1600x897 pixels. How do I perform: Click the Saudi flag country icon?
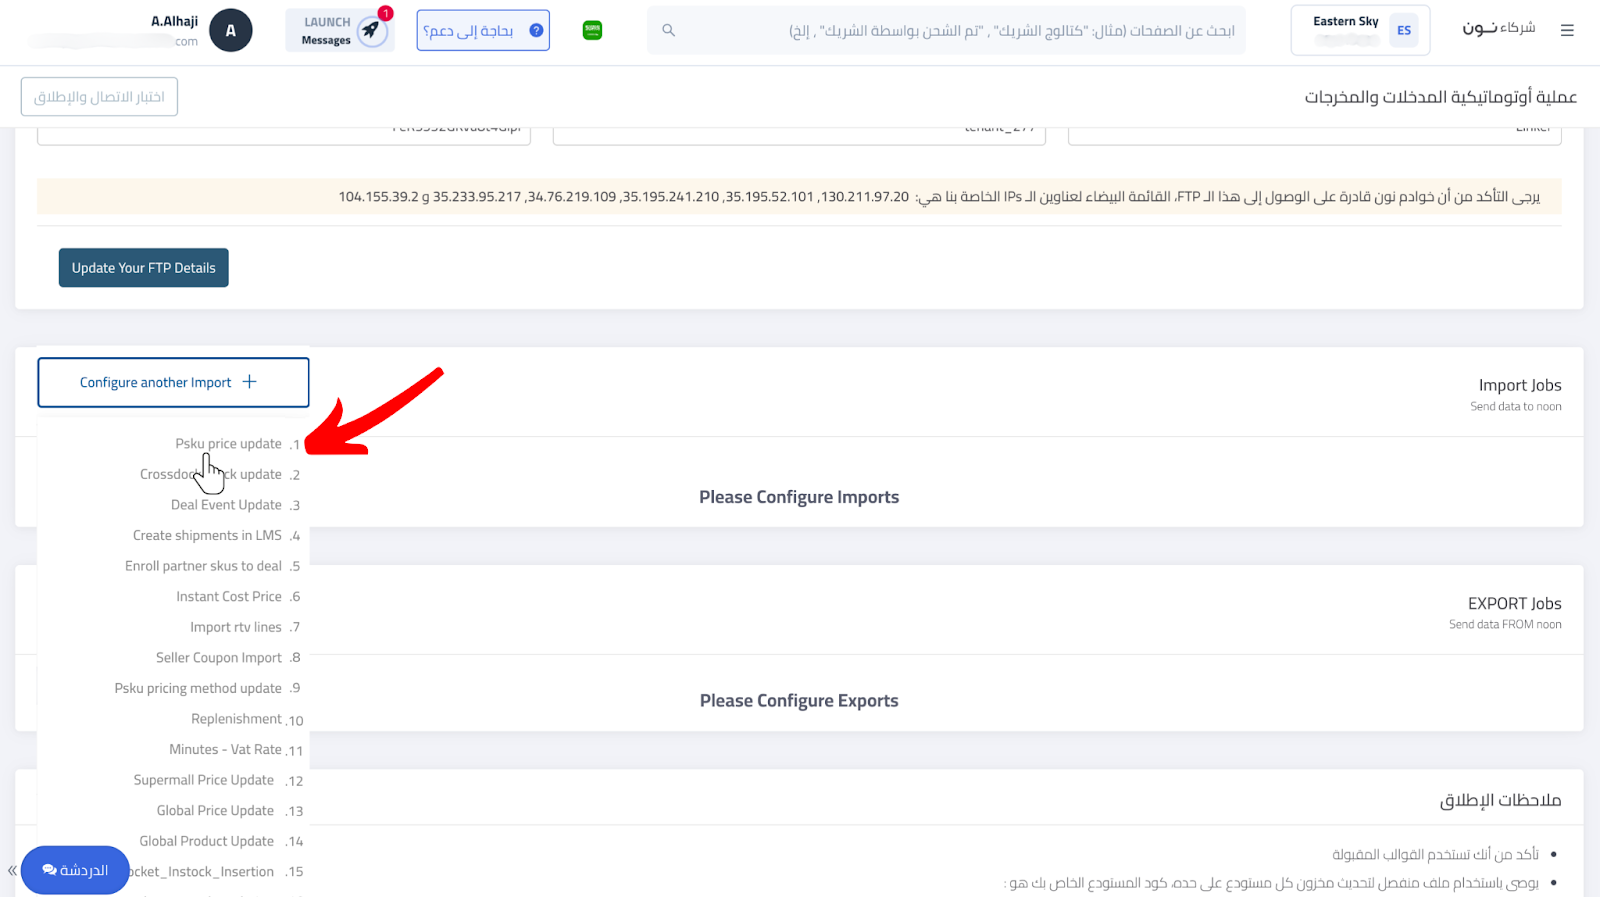pyautogui.click(x=592, y=30)
